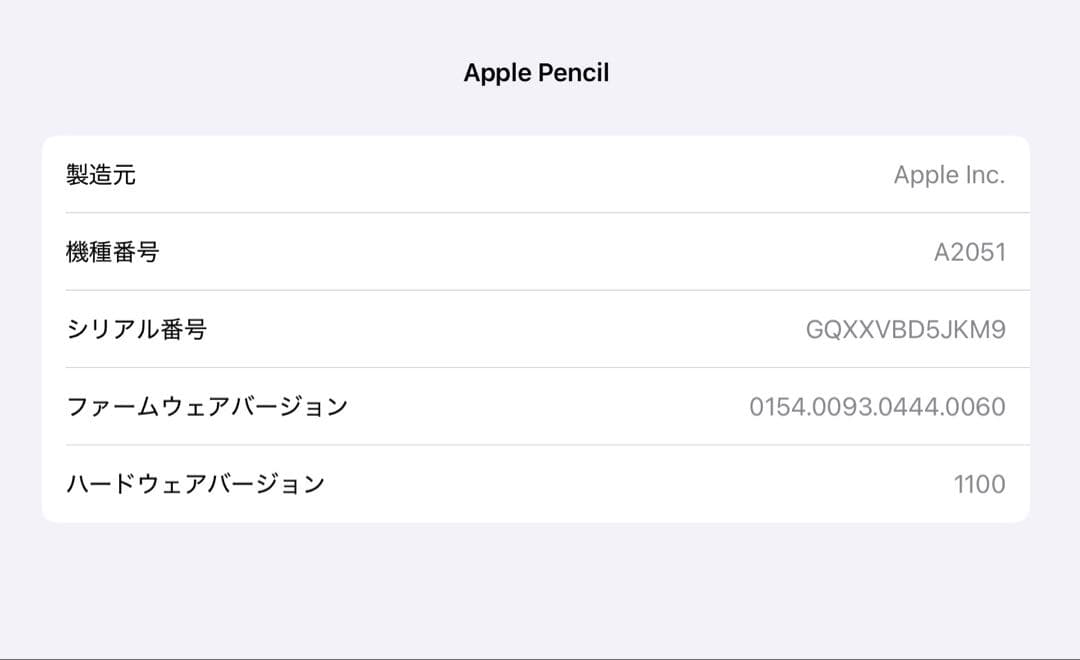This screenshot has height=660, width=1080.
Task: Select the ハードウェアバージョン (Hardware Version) row
Action: click(540, 483)
